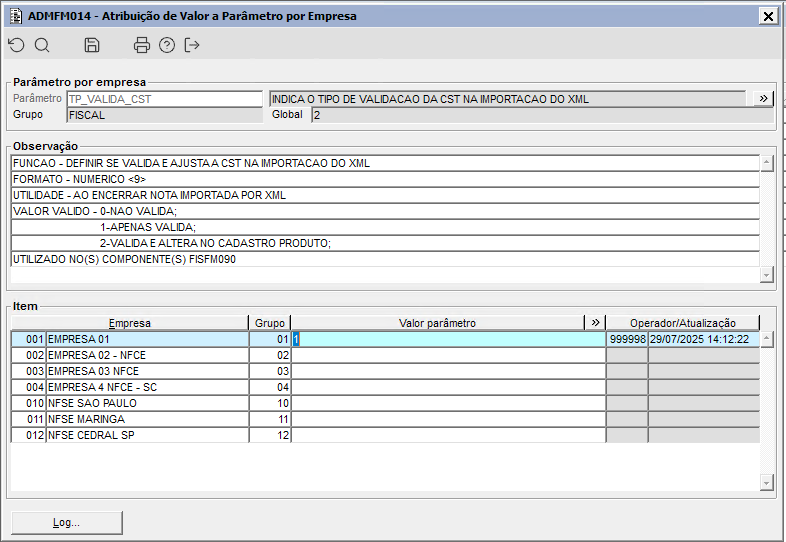
Task: Click the Empresa column header
Action: [x=130, y=323]
